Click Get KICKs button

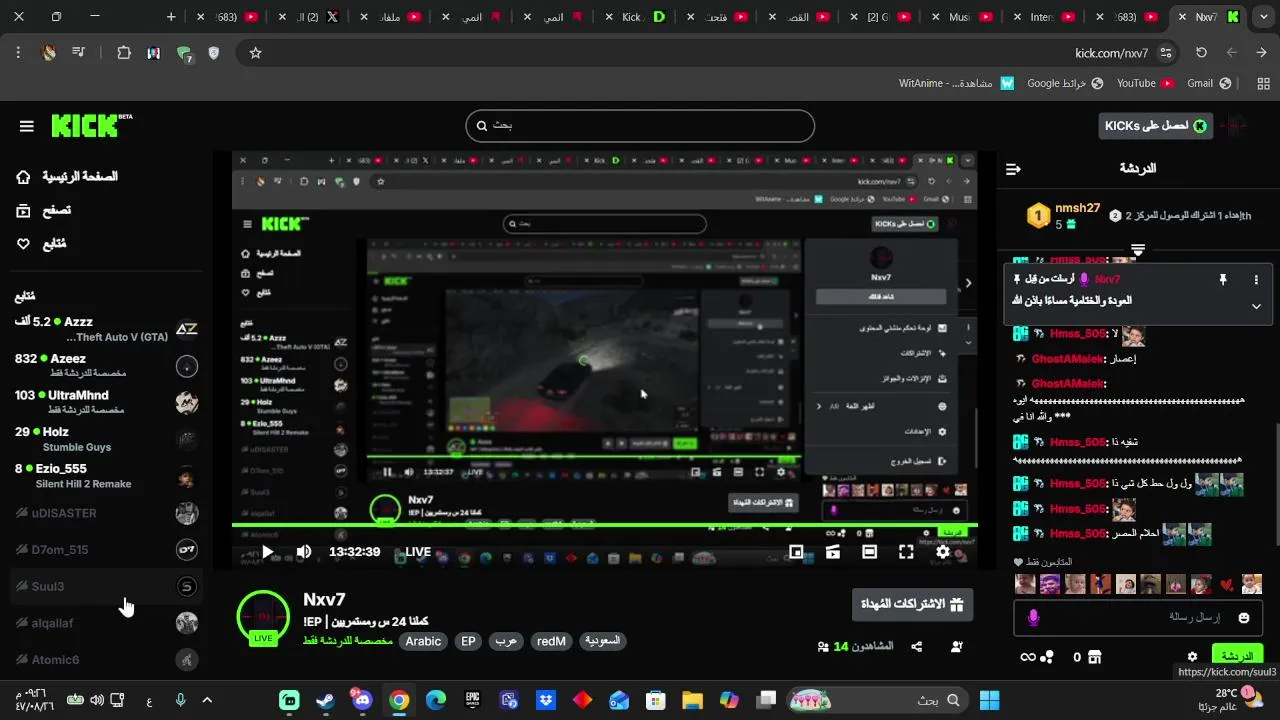coord(1155,125)
